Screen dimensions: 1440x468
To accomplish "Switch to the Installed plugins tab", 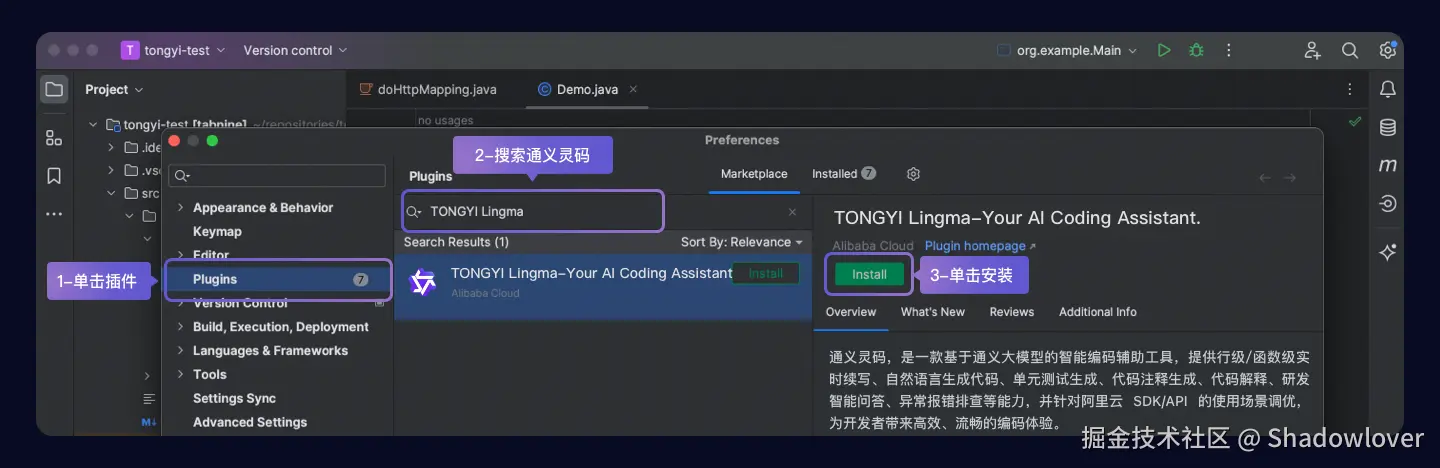I will (843, 174).
